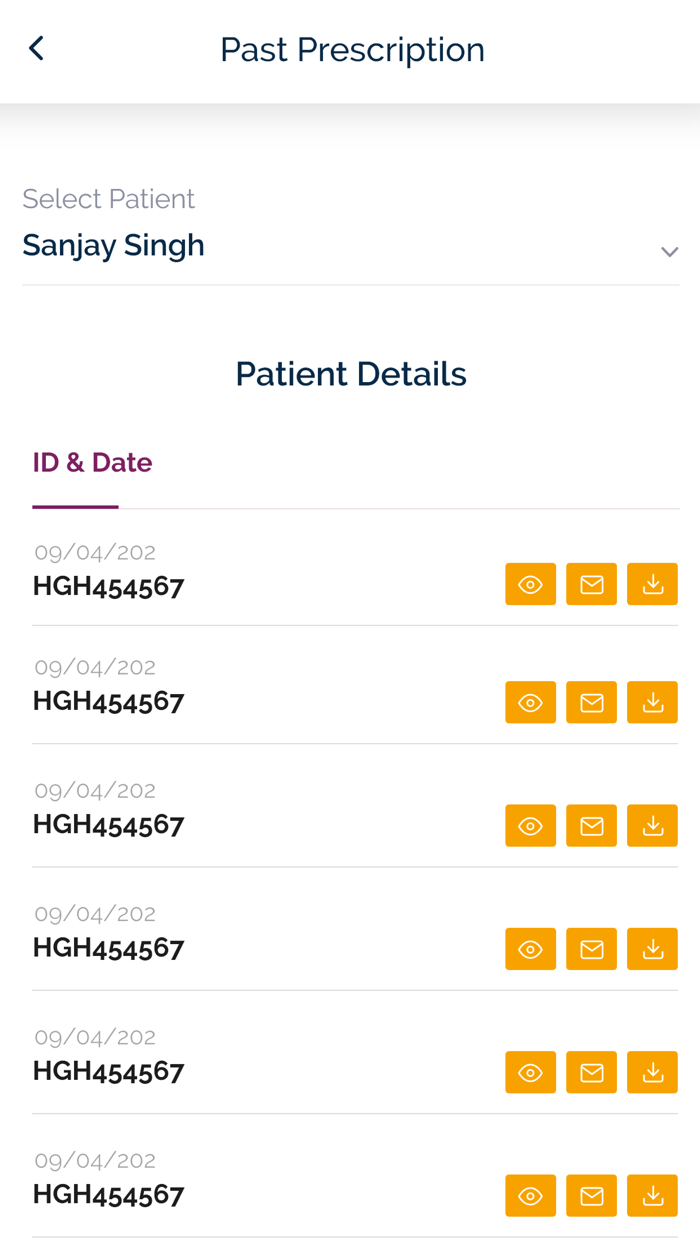Viewport: 700px width, 1244px height.
Task: Download the first prescription in the list
Action: [652, 585]
